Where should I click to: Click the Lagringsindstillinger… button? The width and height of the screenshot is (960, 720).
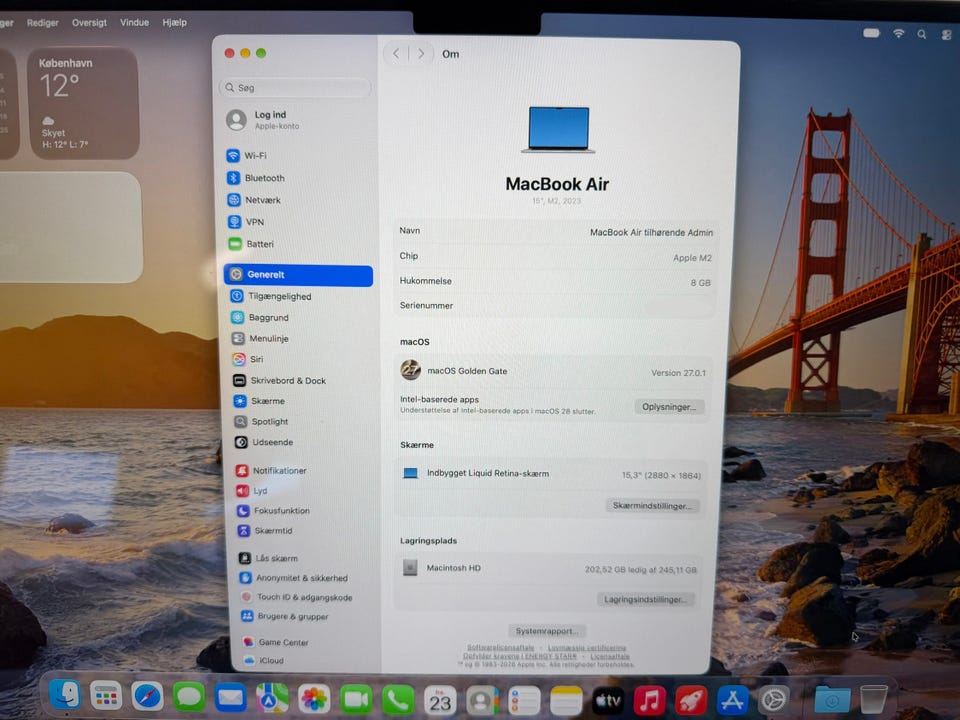click(x=645, y=599)
